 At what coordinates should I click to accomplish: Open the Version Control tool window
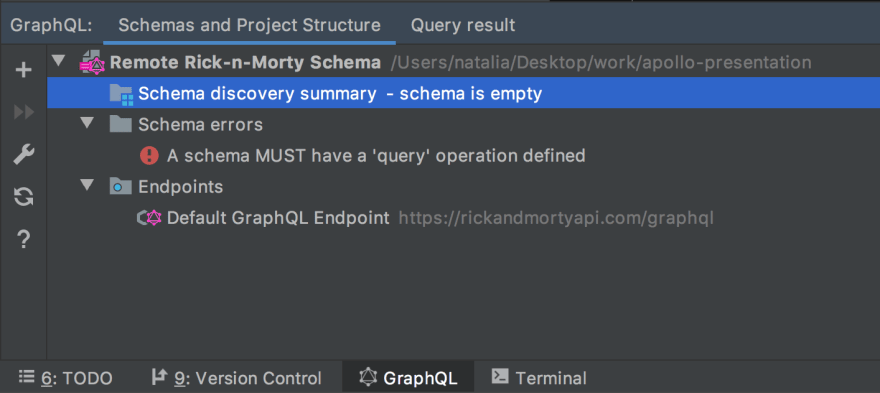(237, 378)
